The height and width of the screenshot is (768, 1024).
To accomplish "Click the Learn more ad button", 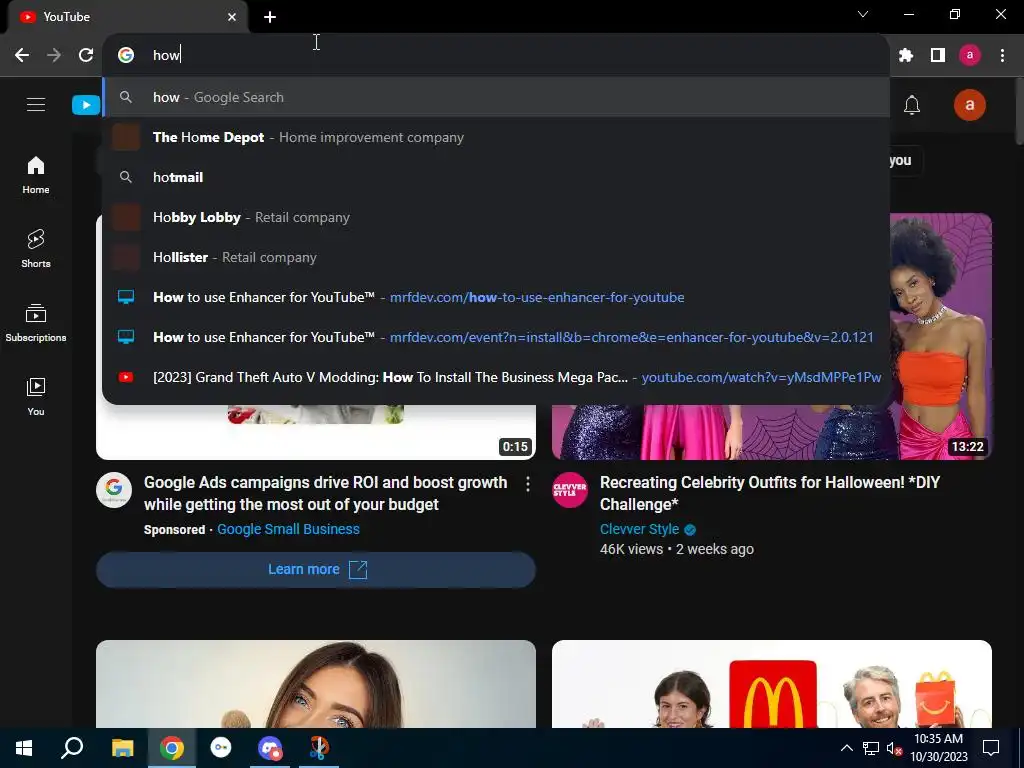I will point(316,569).
